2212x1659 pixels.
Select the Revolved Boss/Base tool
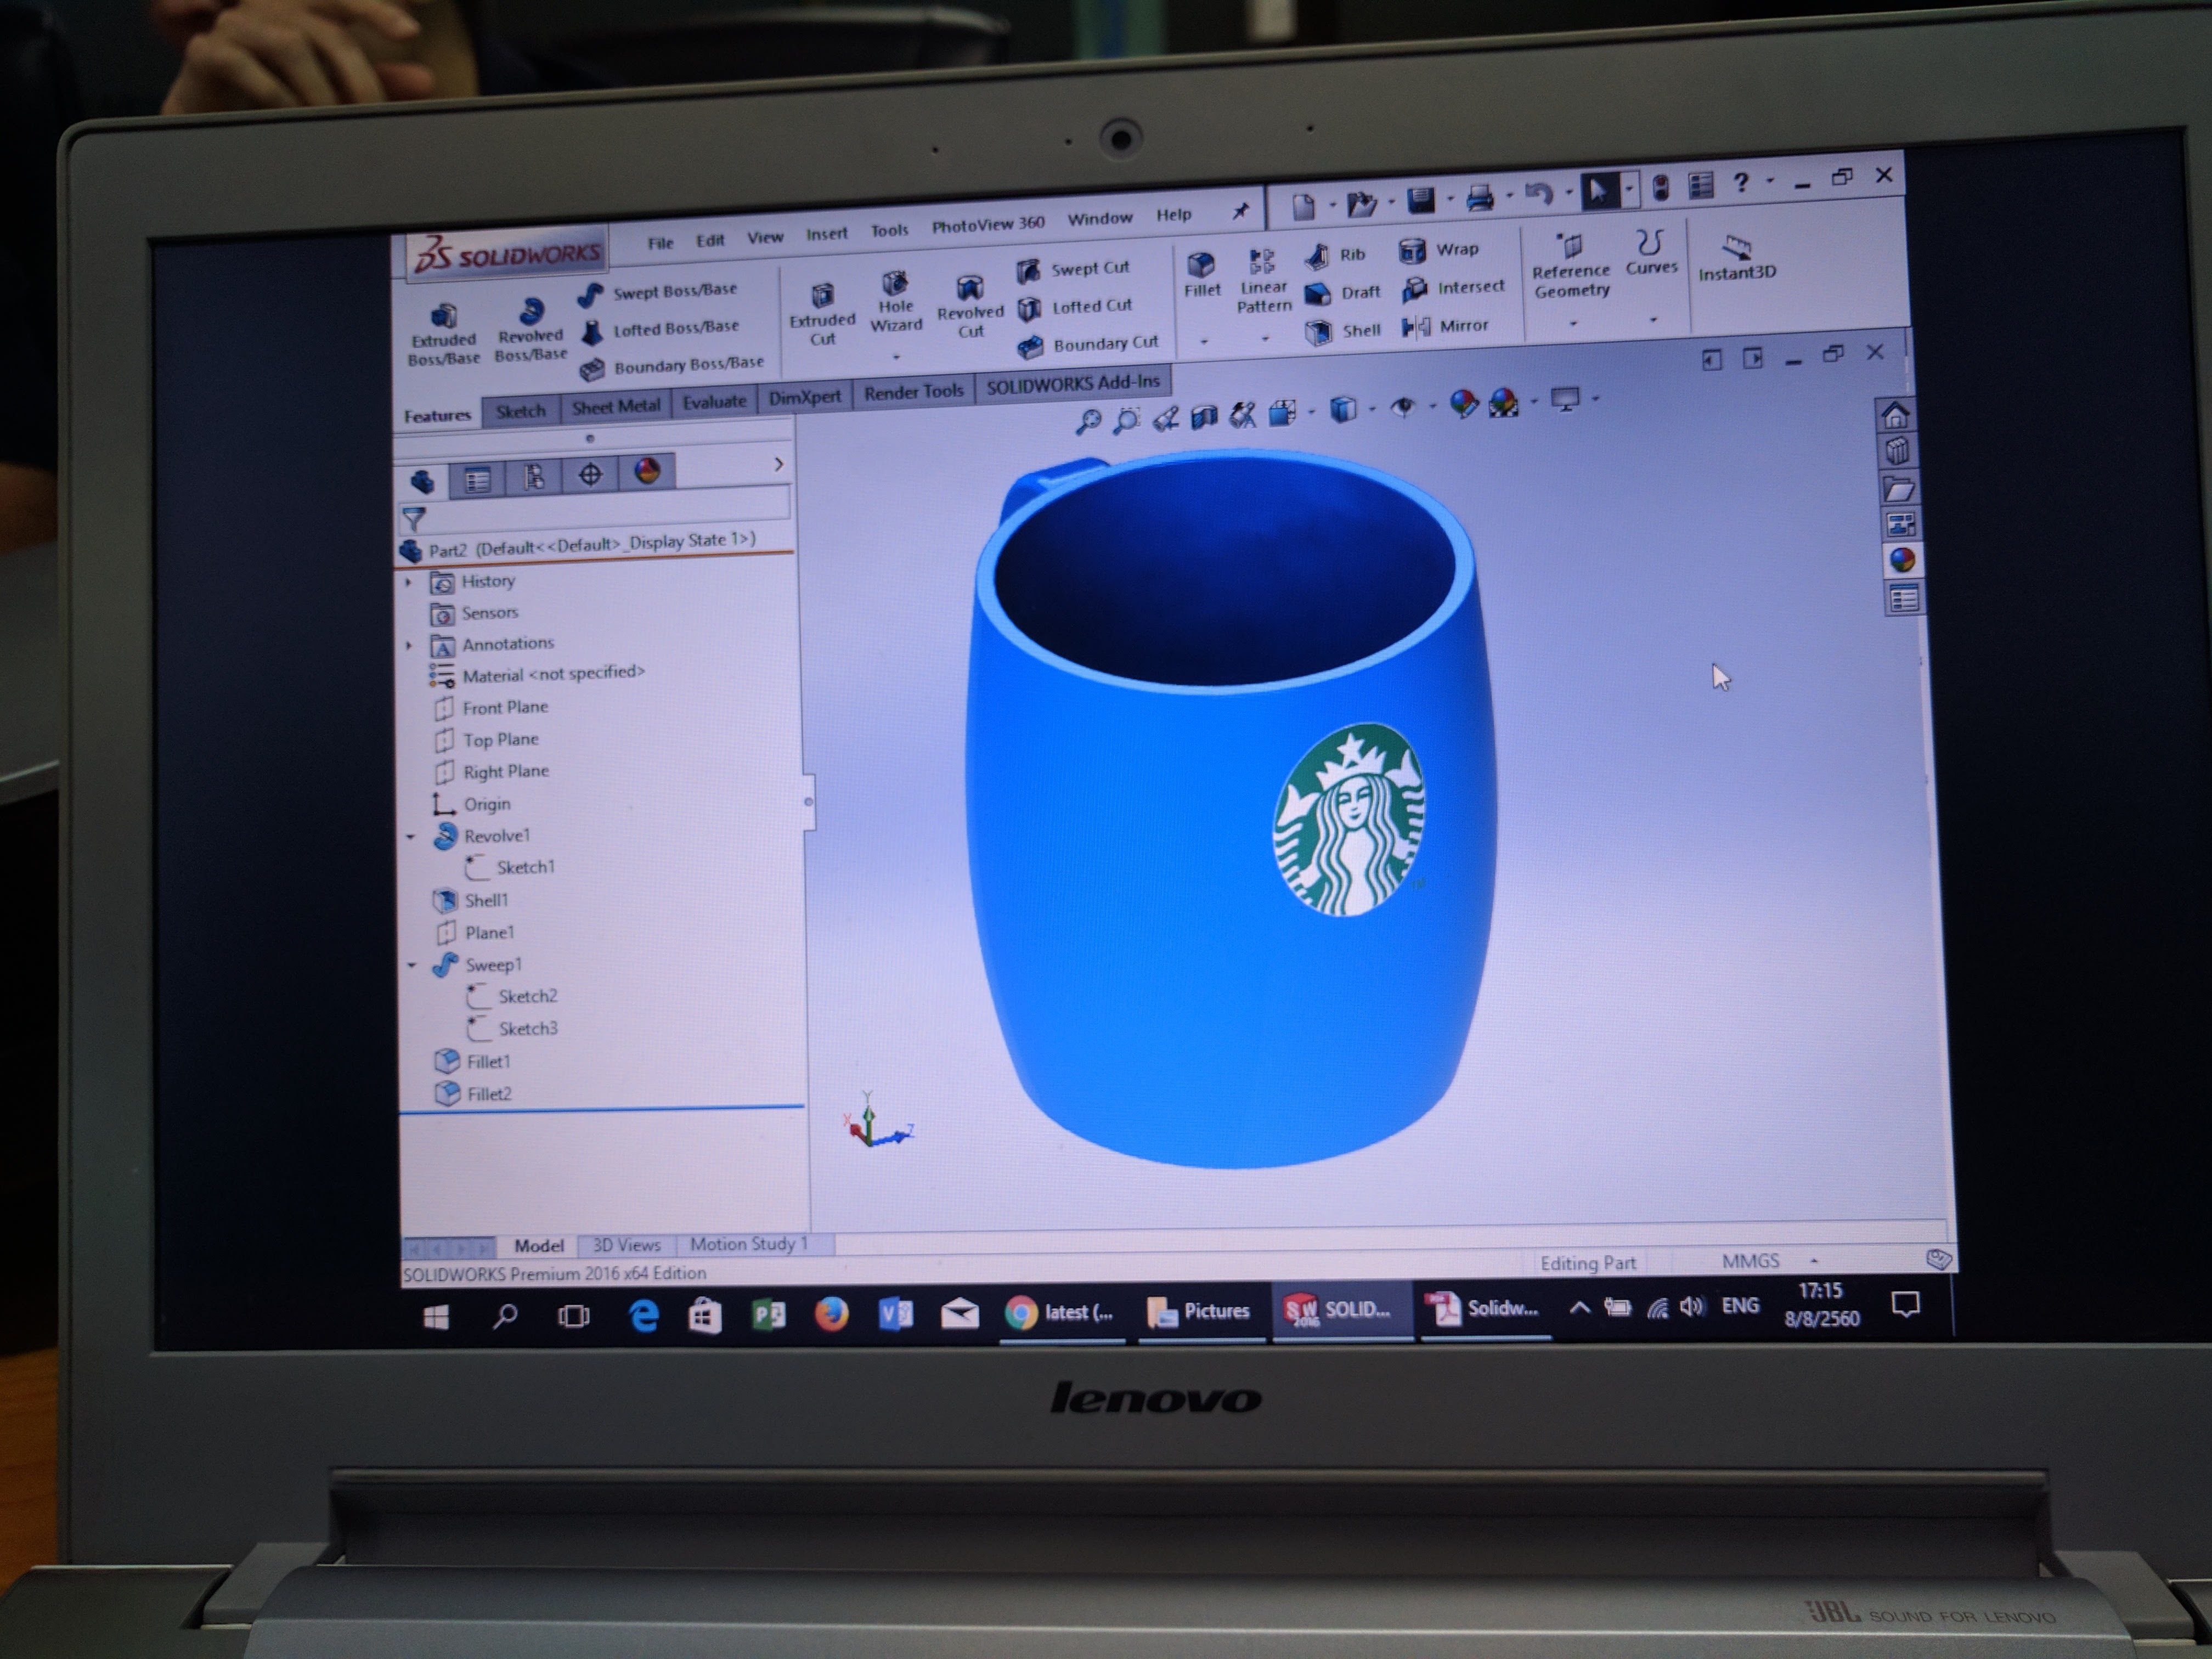point(530,330)
